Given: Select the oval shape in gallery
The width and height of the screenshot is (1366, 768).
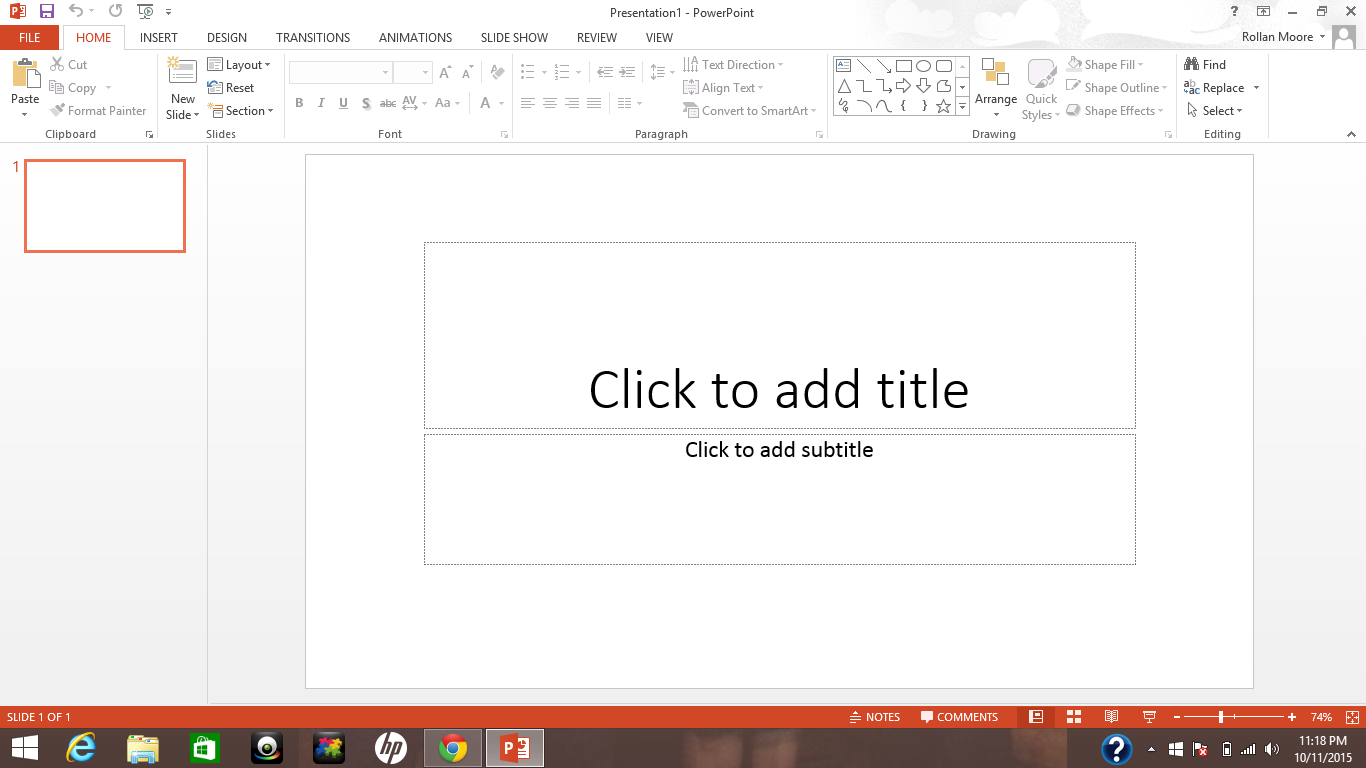Looking at the screenshot, I should click(x=923, y=66).
